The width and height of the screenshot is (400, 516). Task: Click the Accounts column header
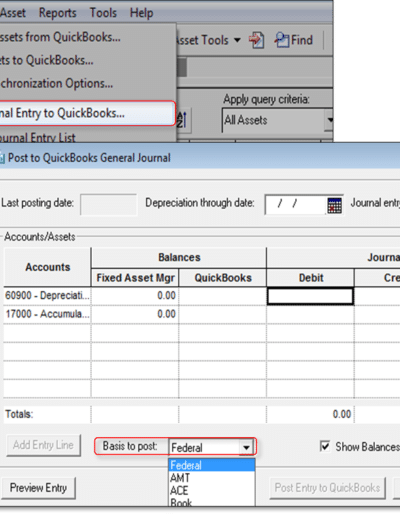[47, 267]
